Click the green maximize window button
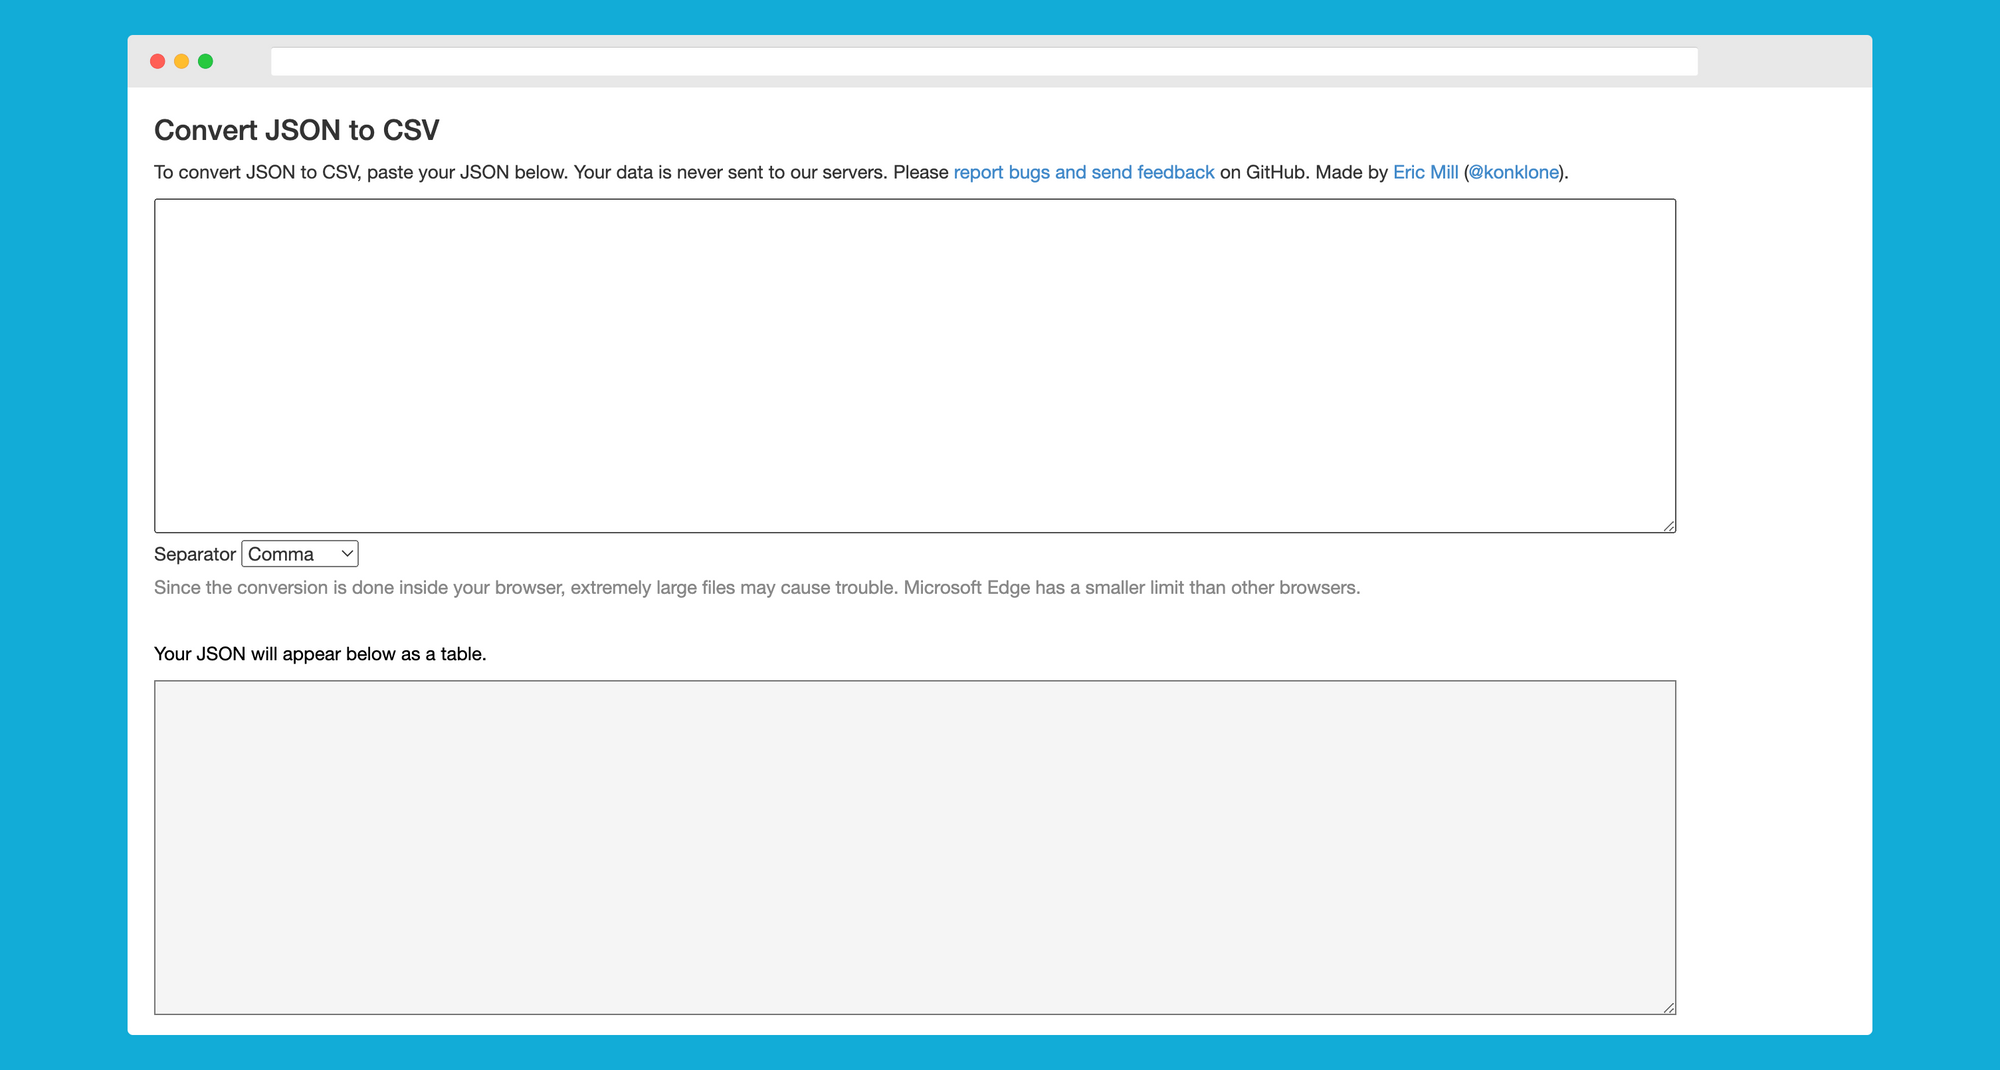The width and height of the screenshot is (2000, 1070). 205,62
